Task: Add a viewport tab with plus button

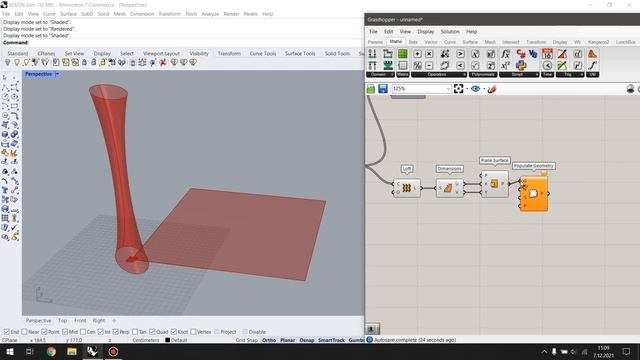Action: pos(114,321)
